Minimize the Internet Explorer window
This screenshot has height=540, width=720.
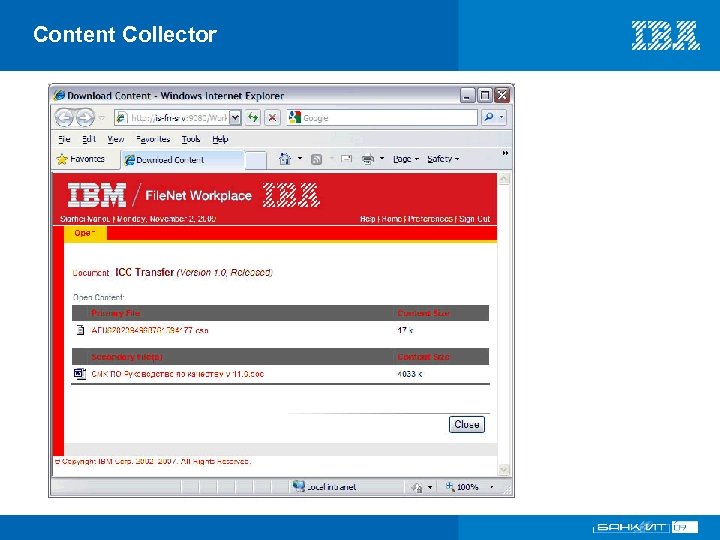[x=467, y=96]
